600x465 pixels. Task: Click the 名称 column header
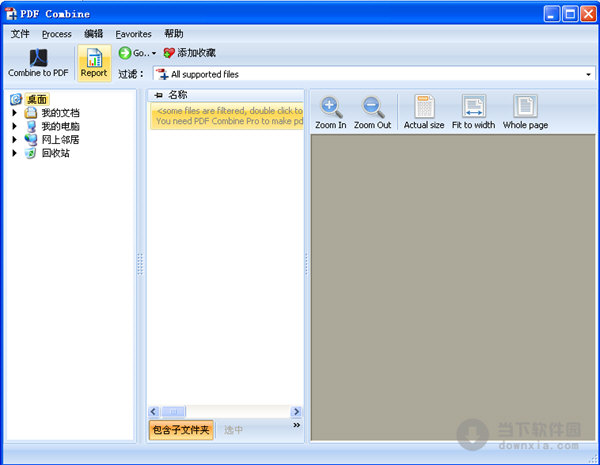(178, 95)
